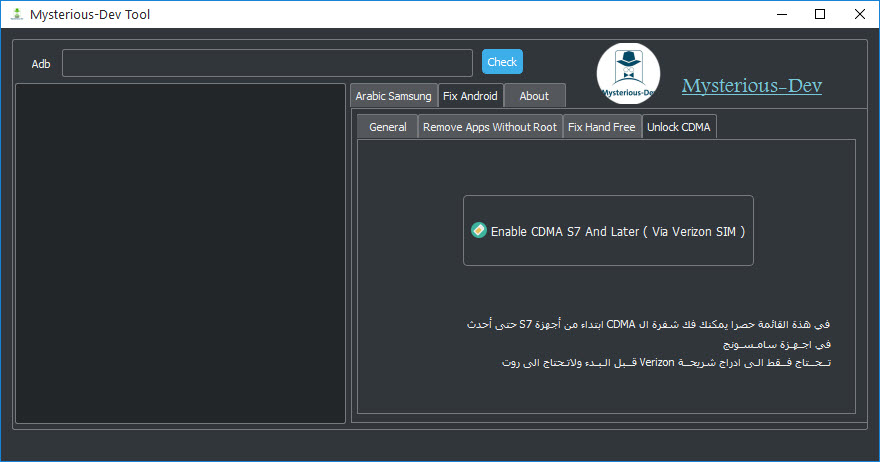
Task: Close the Mysterious-Dev Tool window
Action: (859, 14)
